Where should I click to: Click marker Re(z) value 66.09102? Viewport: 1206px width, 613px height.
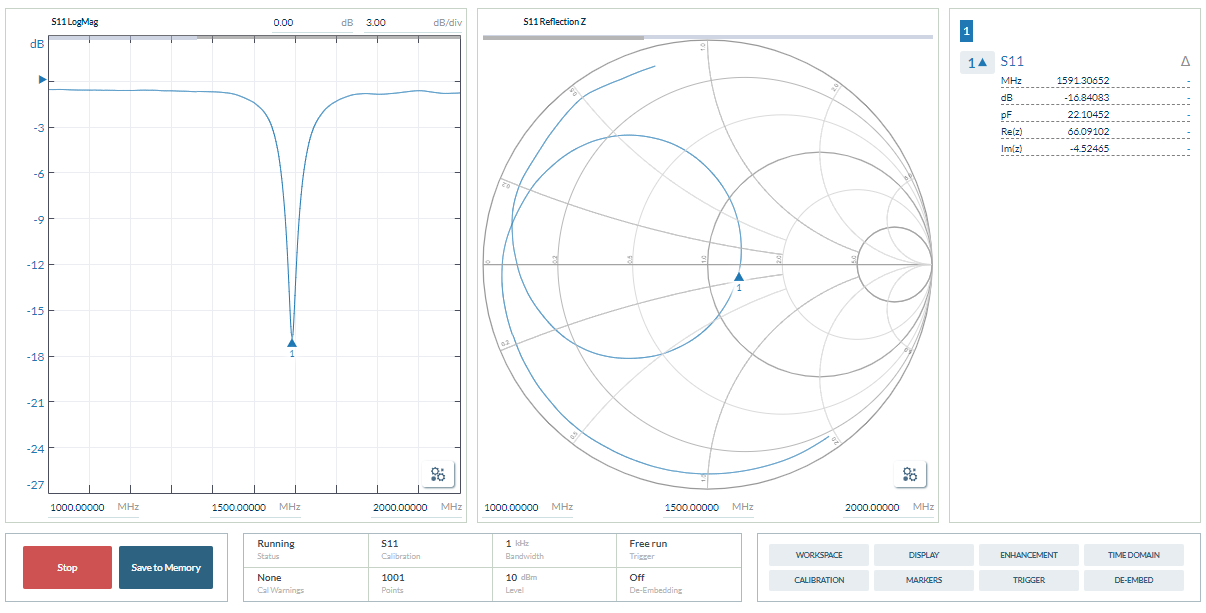pos(1088,132)
